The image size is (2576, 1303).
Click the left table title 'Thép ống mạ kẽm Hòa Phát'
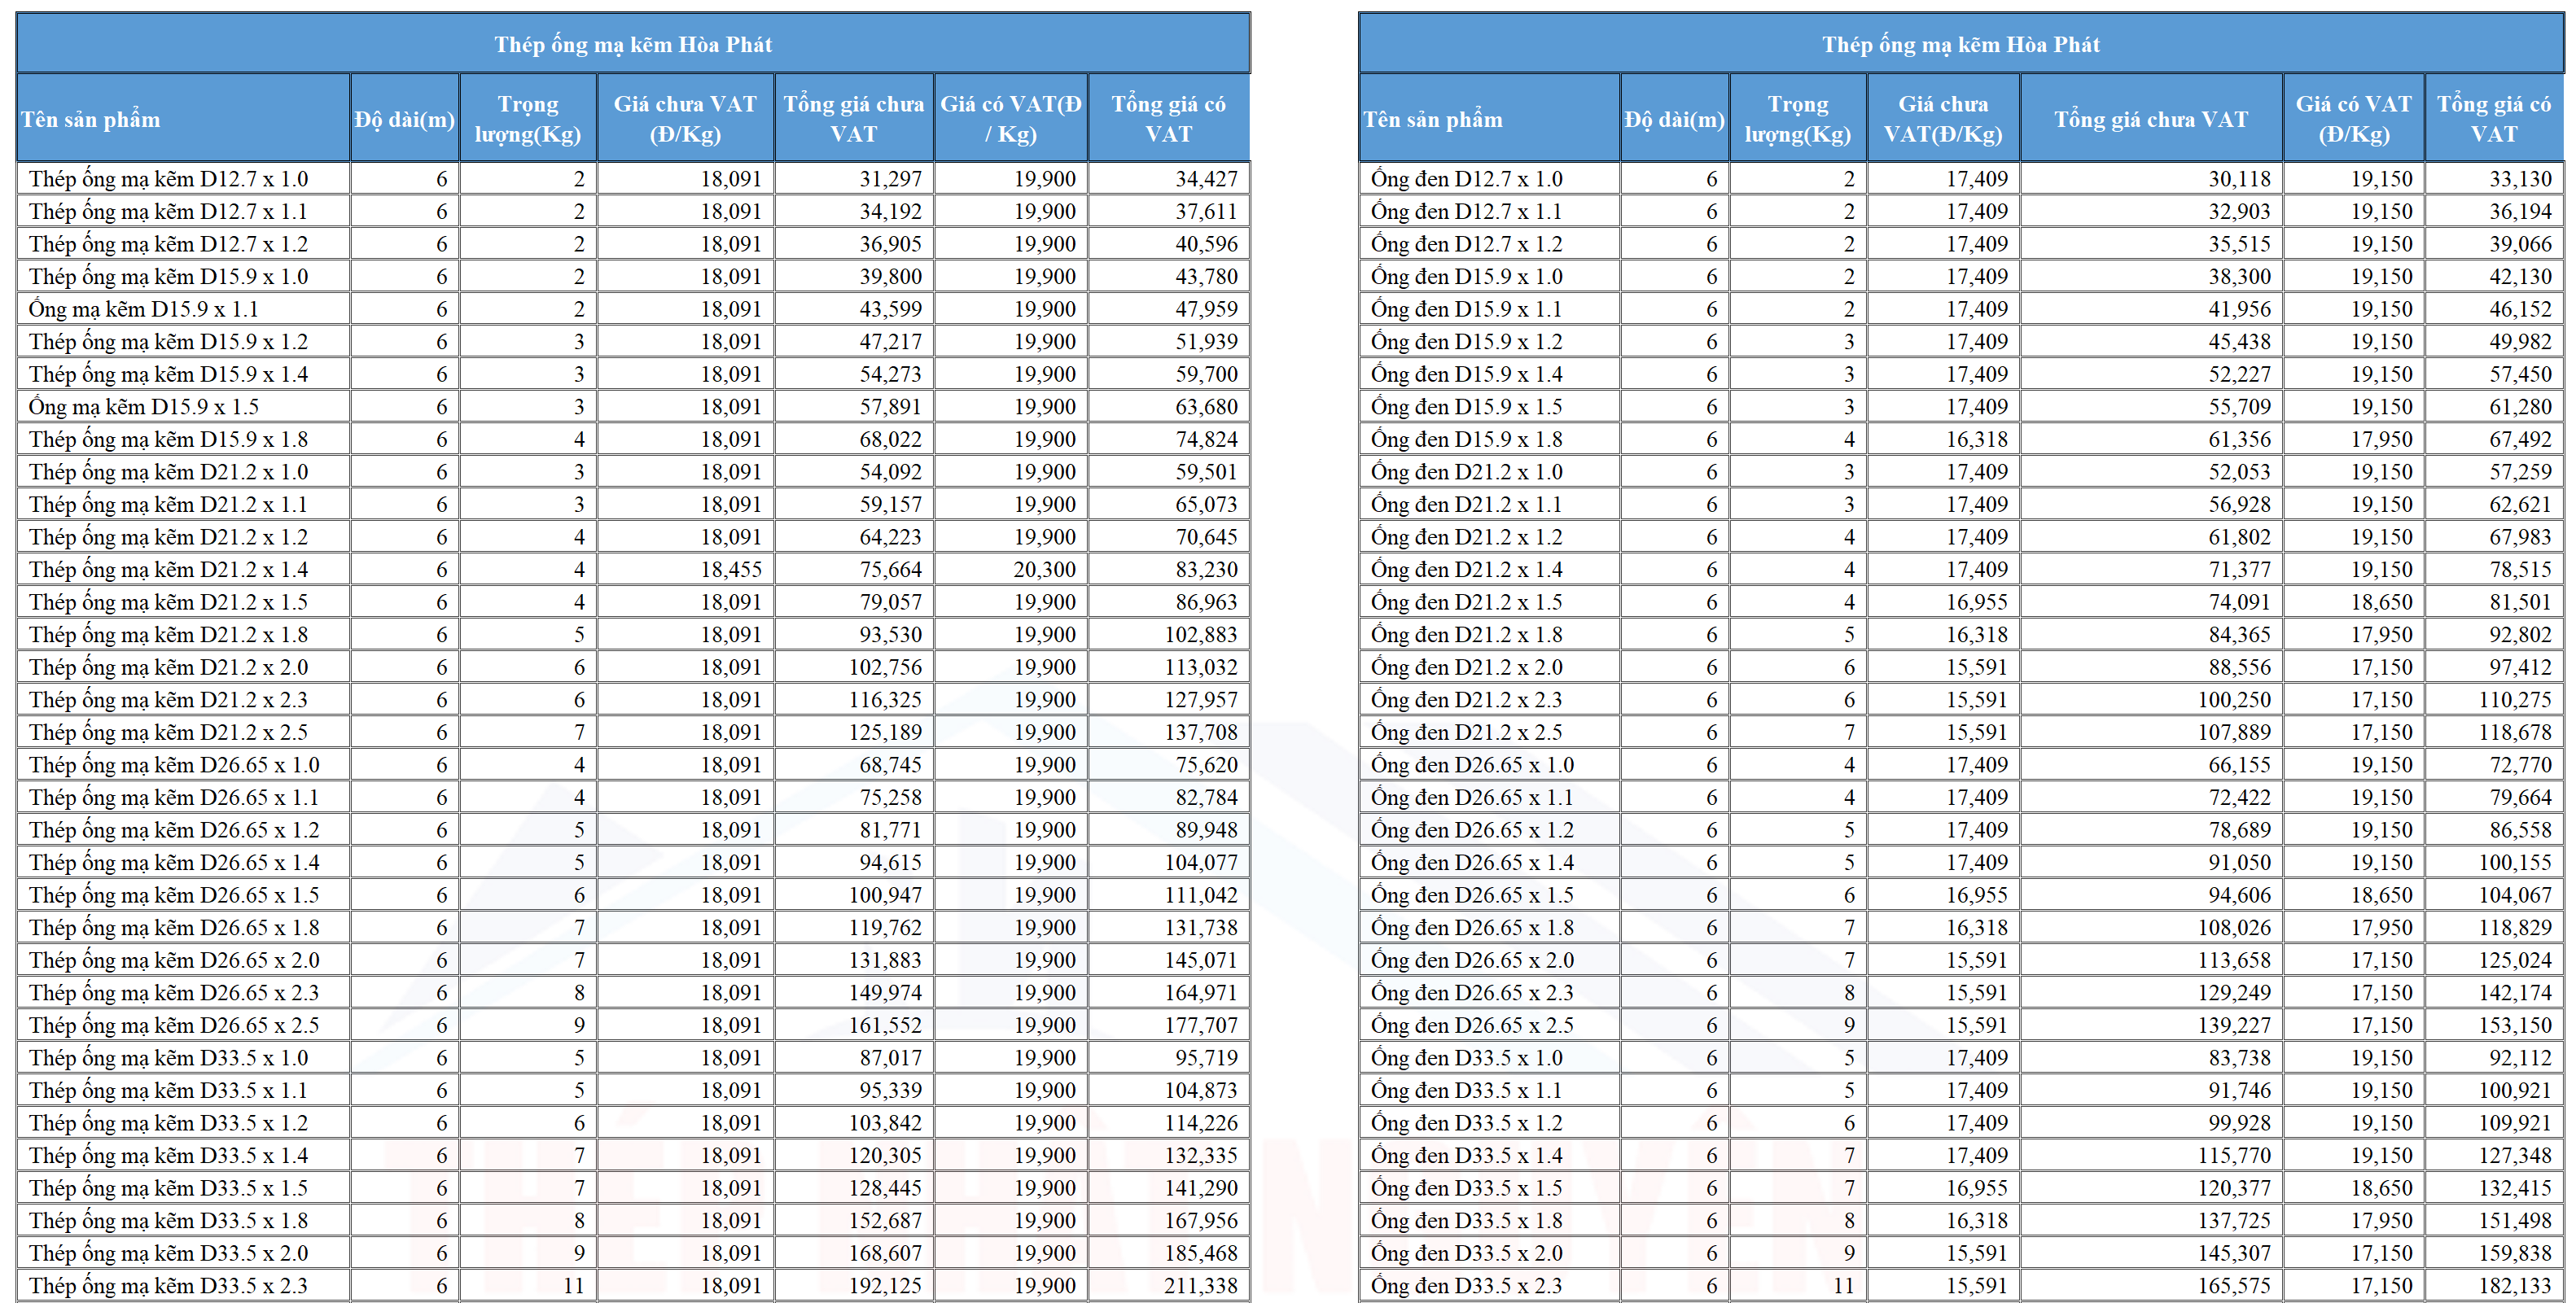pos(633,44)
